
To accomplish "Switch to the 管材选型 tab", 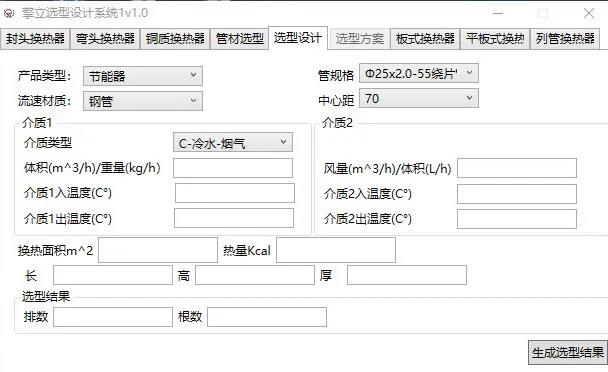I will coord(239,39).
